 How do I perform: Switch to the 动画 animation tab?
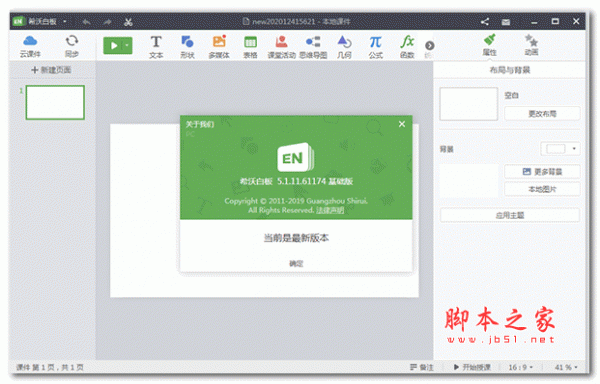click(x=531, y=45)
